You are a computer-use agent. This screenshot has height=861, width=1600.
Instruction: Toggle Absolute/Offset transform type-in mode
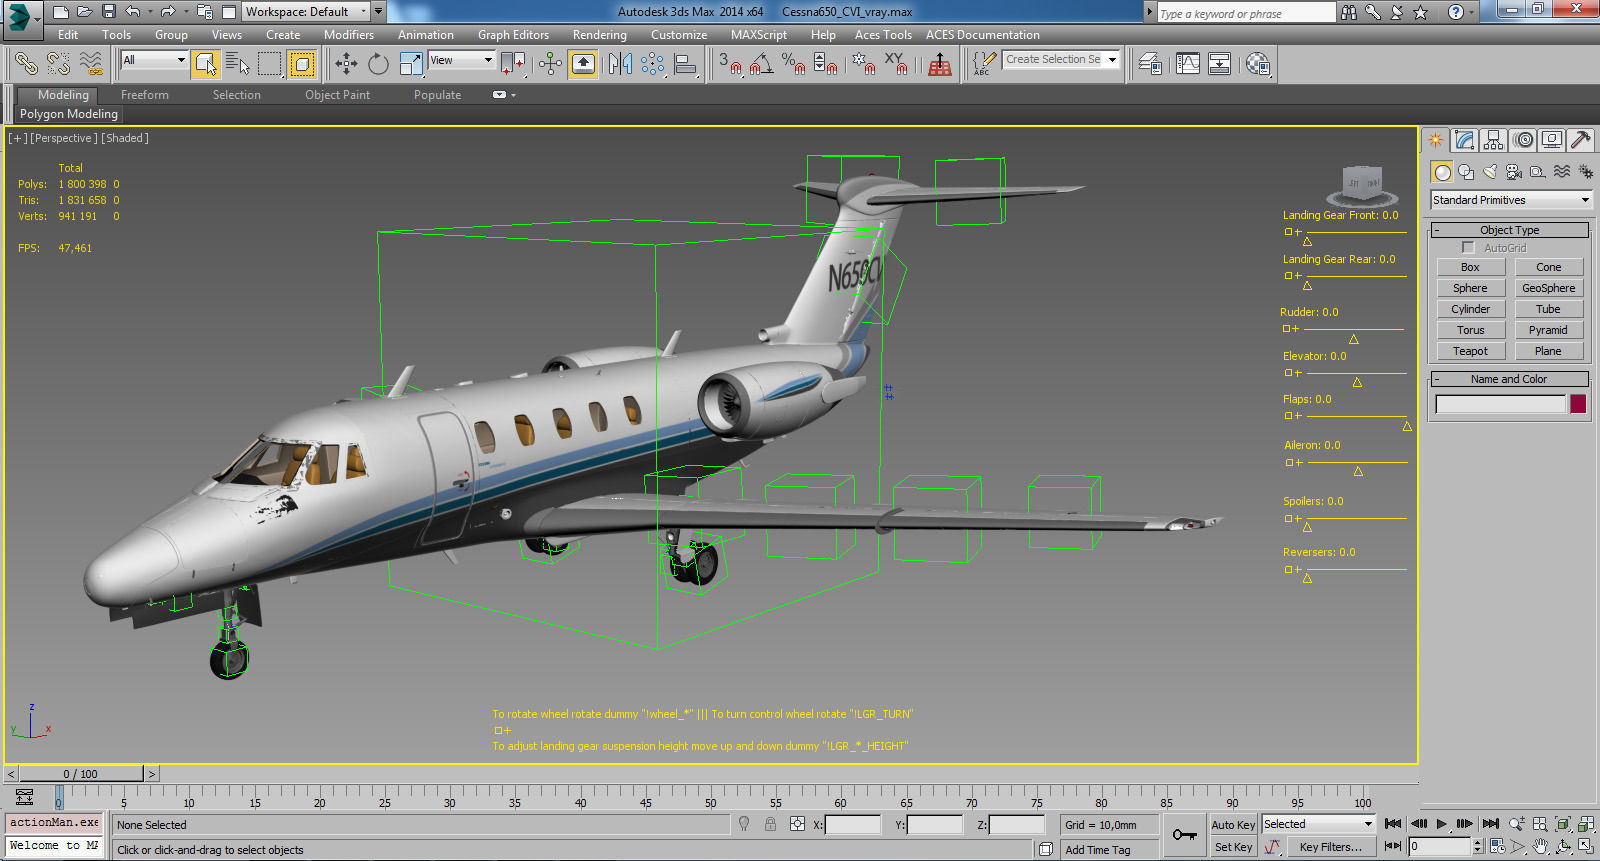tap(797, 824)
